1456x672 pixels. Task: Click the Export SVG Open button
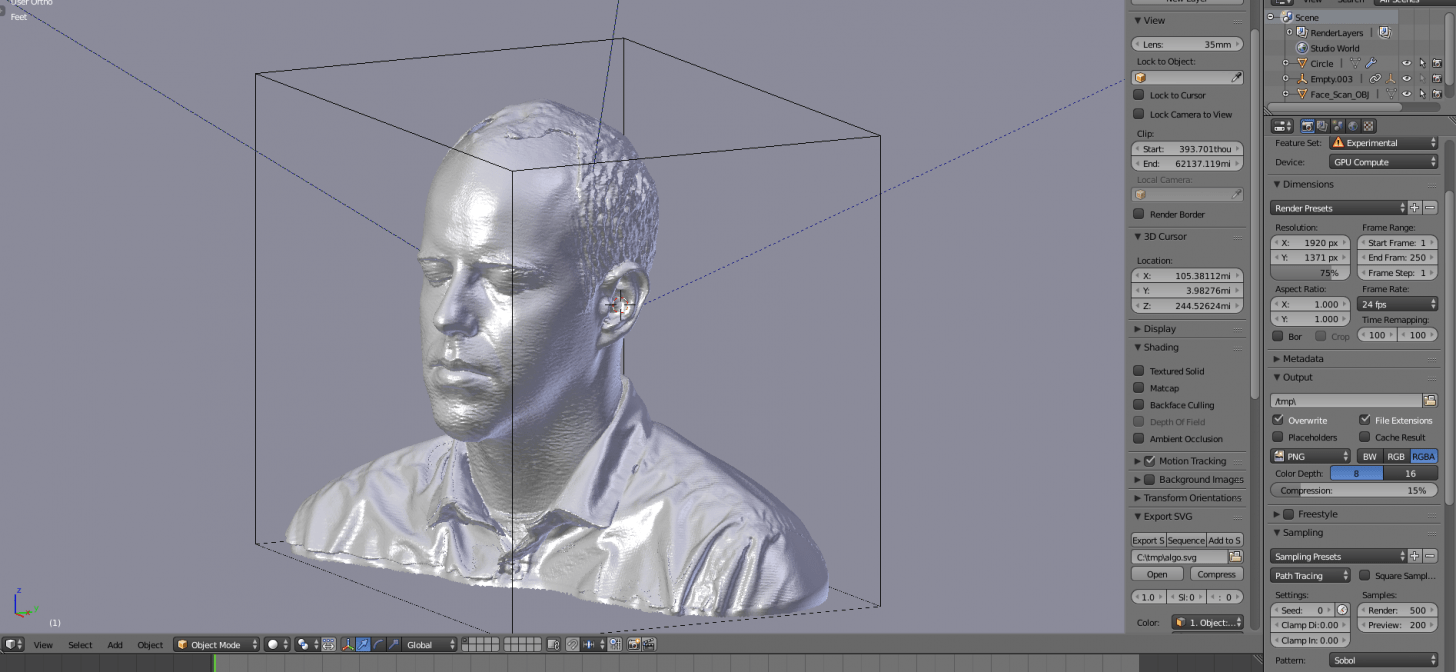pyautogui.click(x=1157, y=574)
